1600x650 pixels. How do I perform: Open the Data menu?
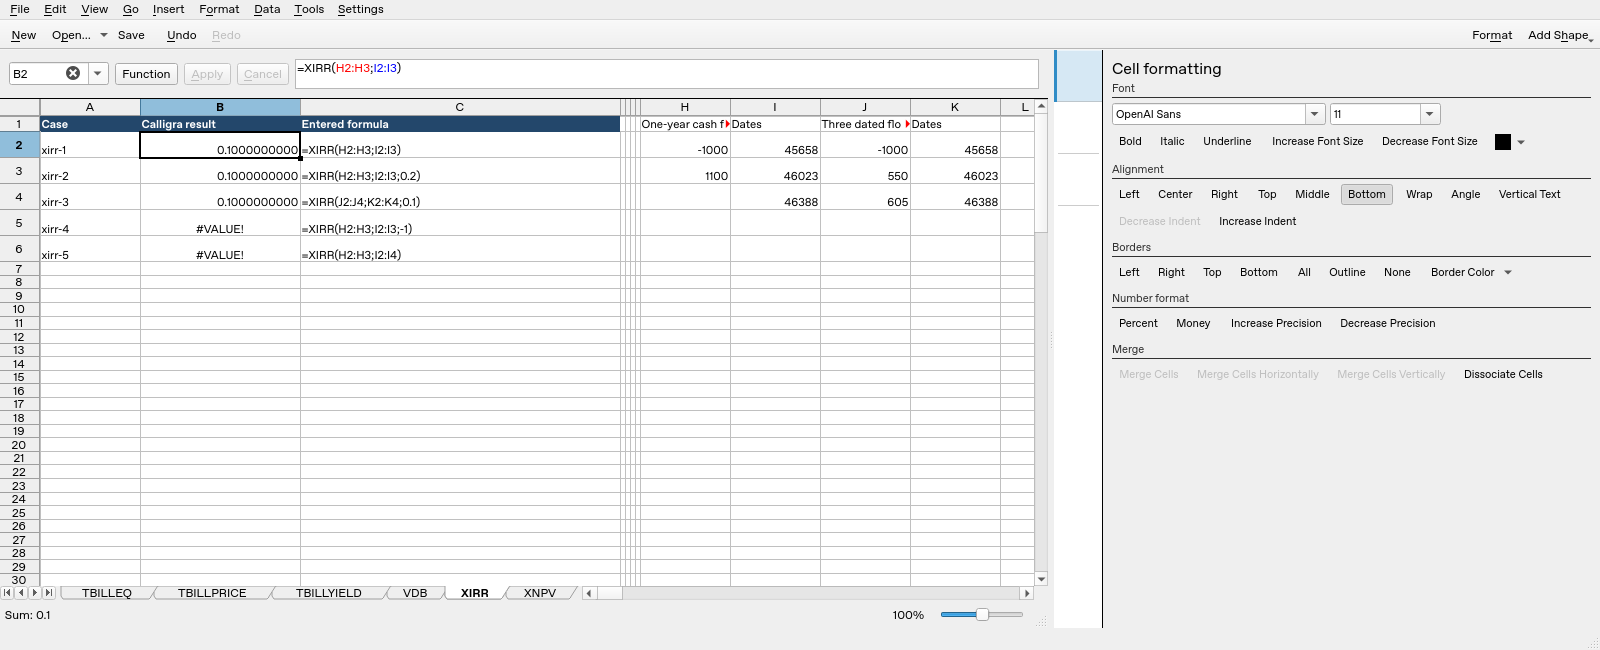point(267,9)
